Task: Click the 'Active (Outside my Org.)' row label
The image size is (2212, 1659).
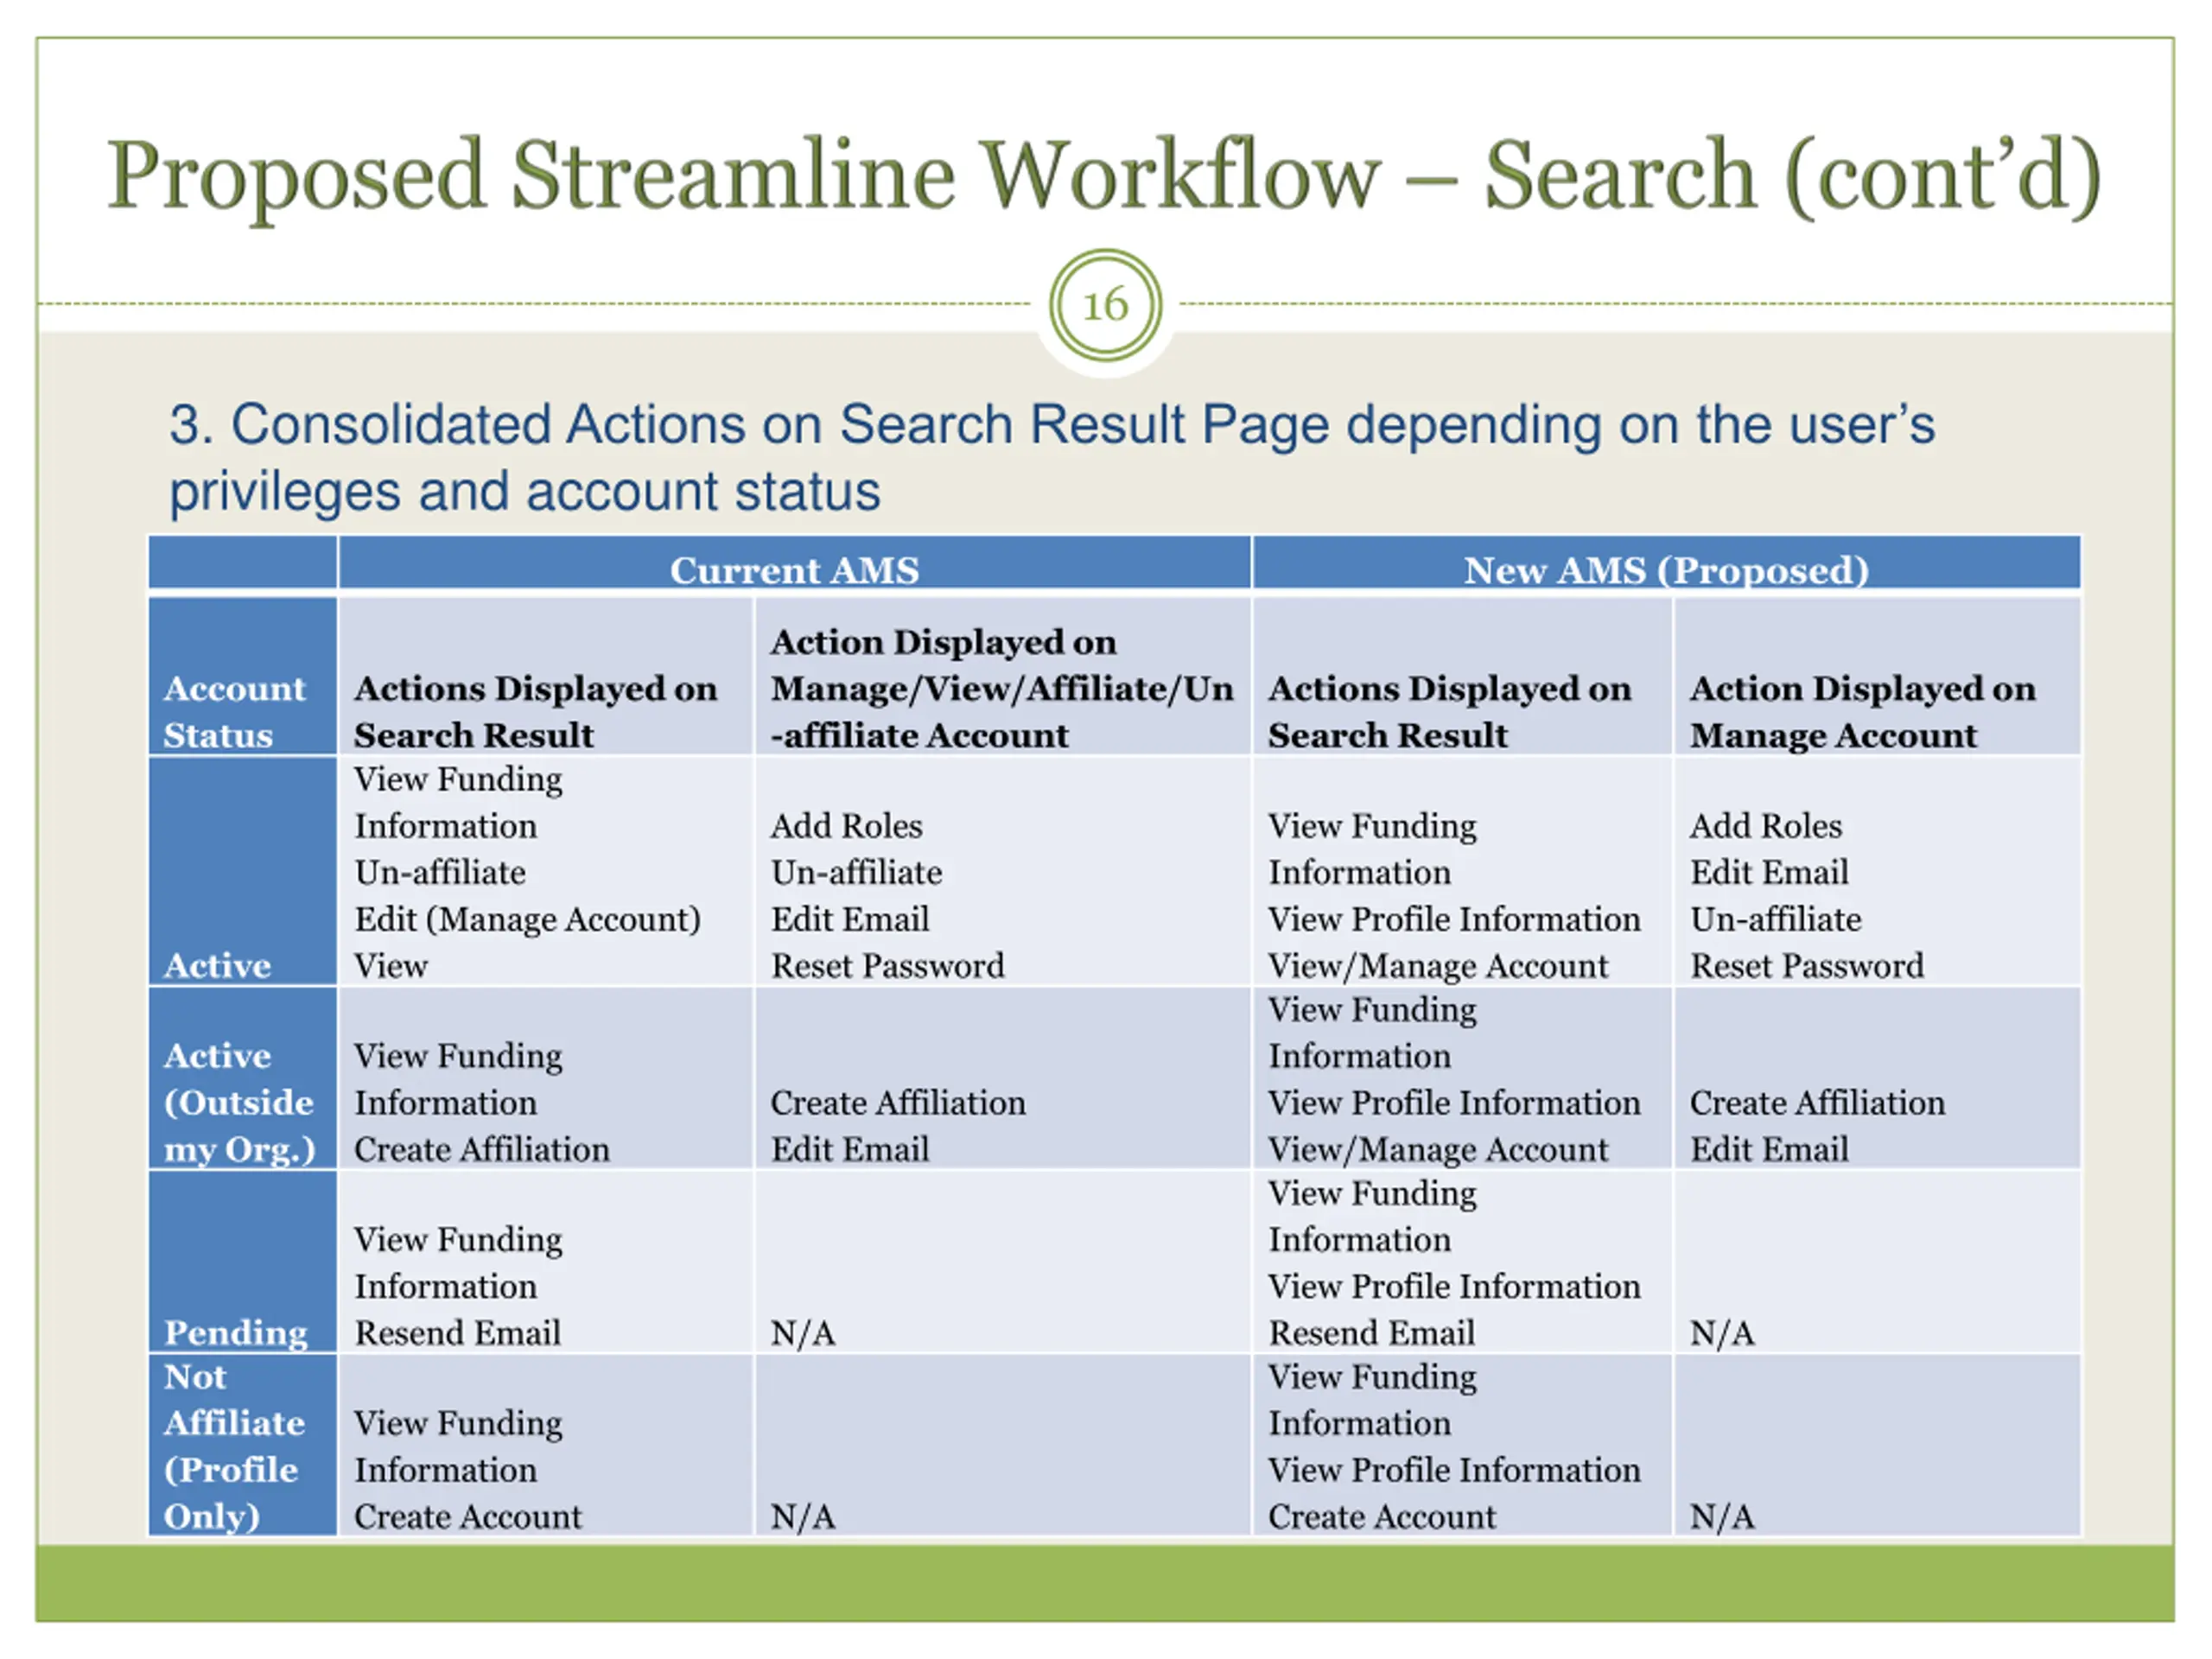Action: point(239,1102)
